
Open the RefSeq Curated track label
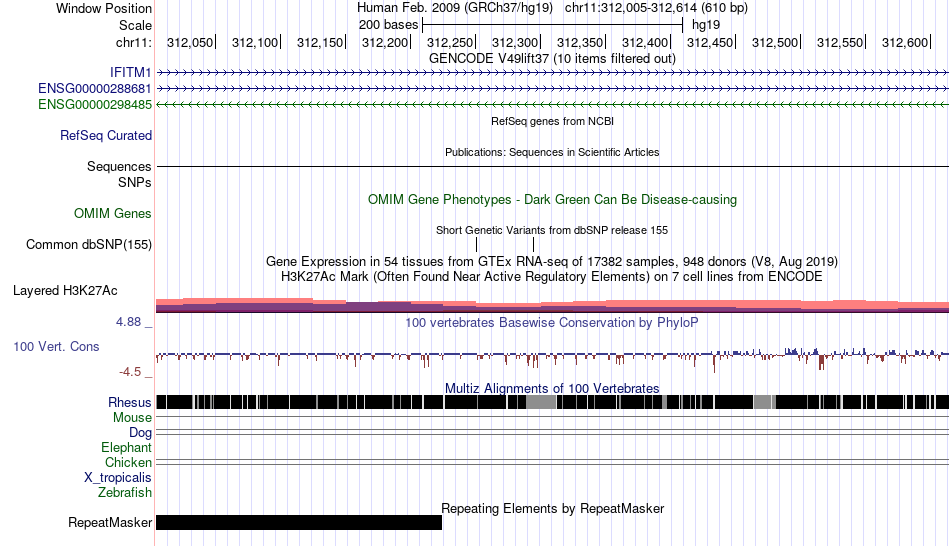pos(105,135)
